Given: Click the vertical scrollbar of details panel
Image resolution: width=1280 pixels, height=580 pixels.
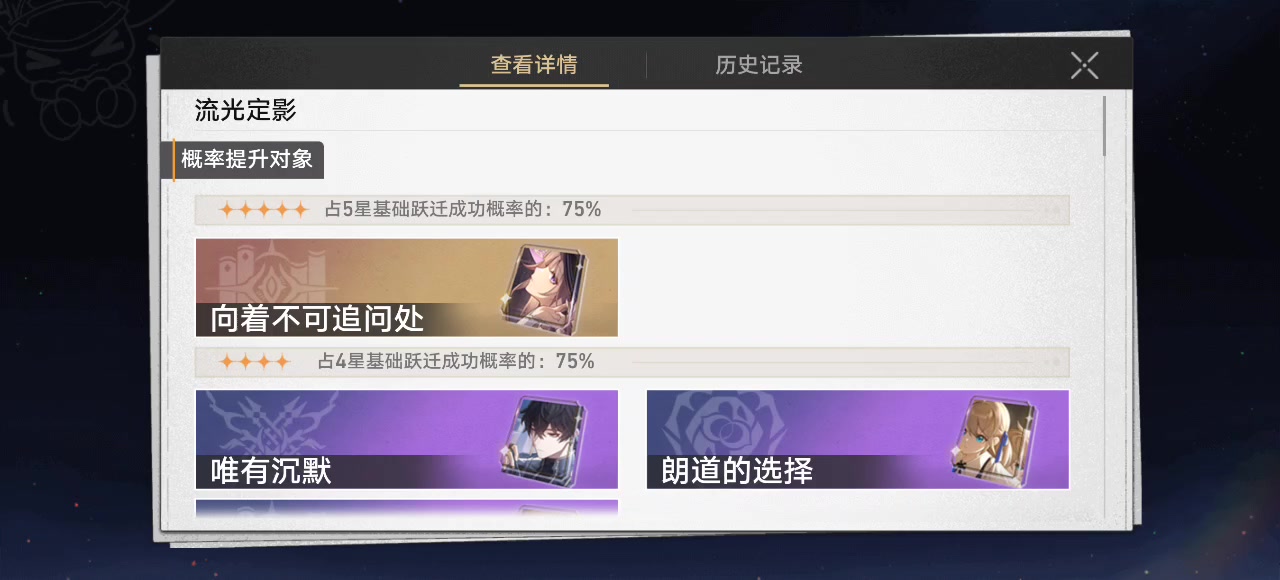Looking at the screenshot, I should pos(1104,126).
